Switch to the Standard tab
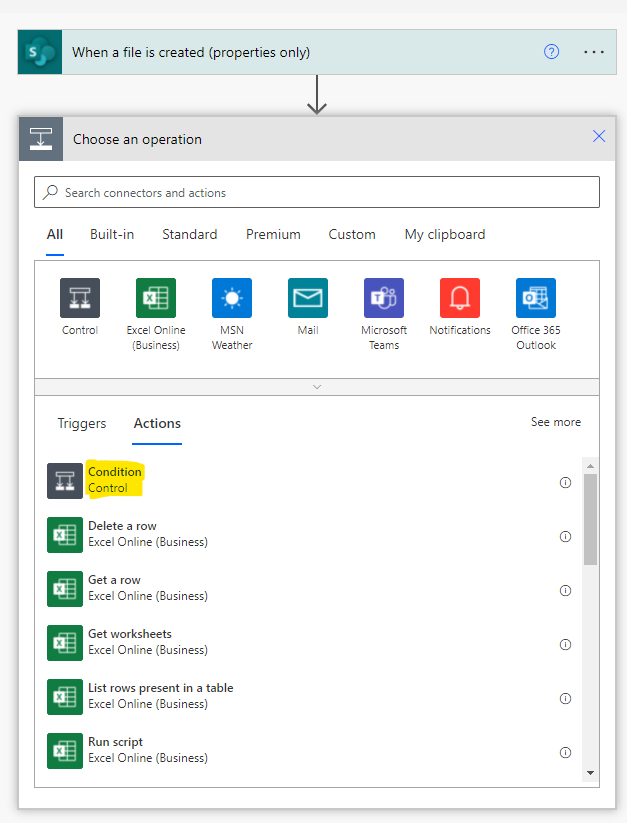The width and height of the screenshot is (627, 823). (x=189, y=234)
